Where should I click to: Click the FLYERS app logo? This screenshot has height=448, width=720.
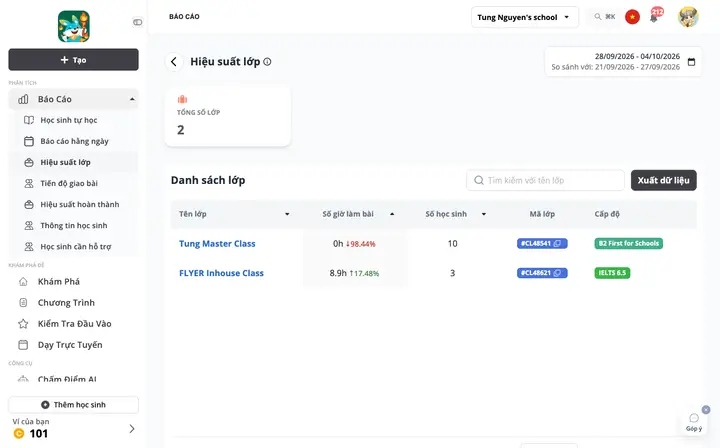(x=73, y=26)
